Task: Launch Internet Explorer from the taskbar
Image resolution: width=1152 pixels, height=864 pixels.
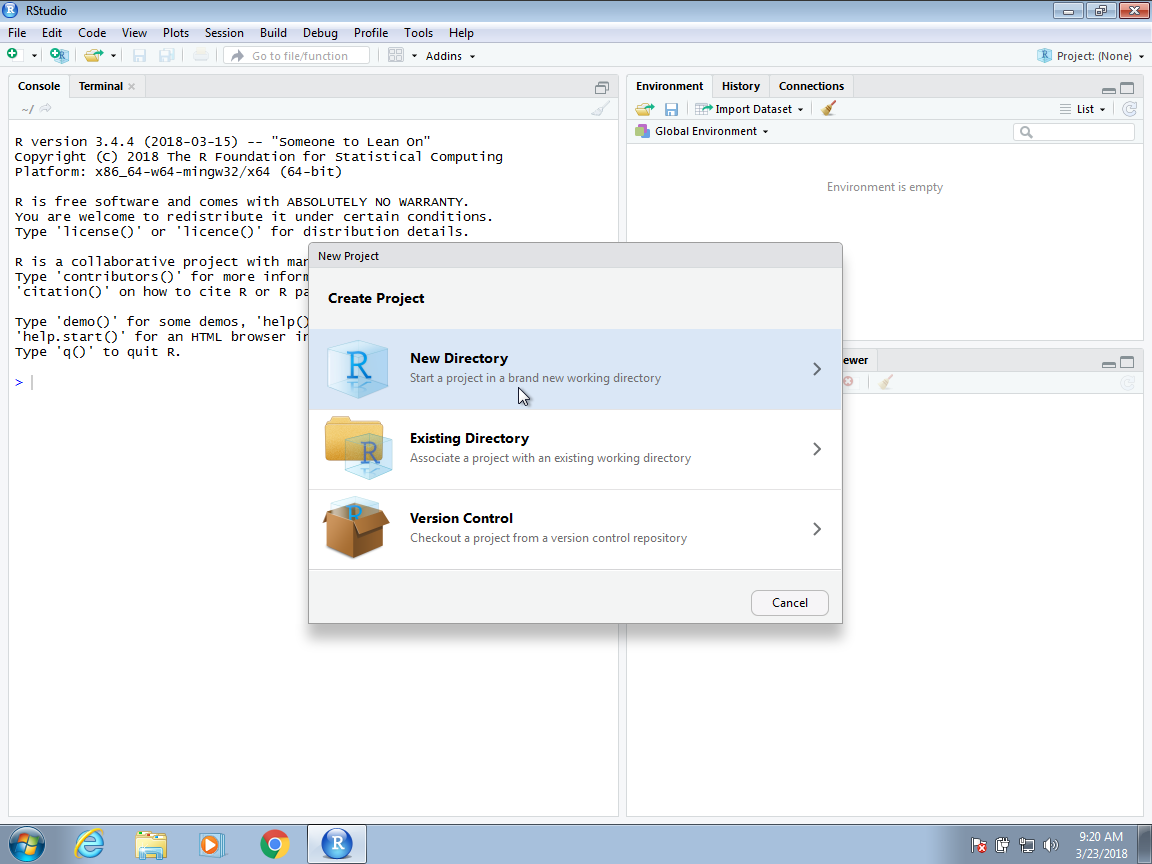Action: coord(89,844)
